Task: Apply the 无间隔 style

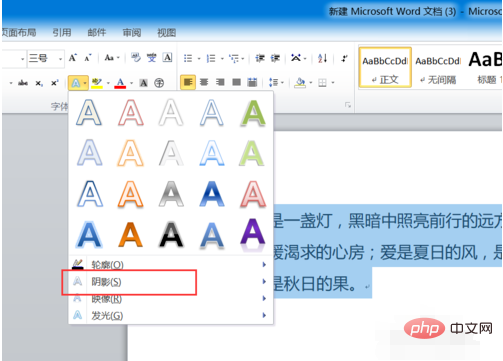Action: [438, 67]
